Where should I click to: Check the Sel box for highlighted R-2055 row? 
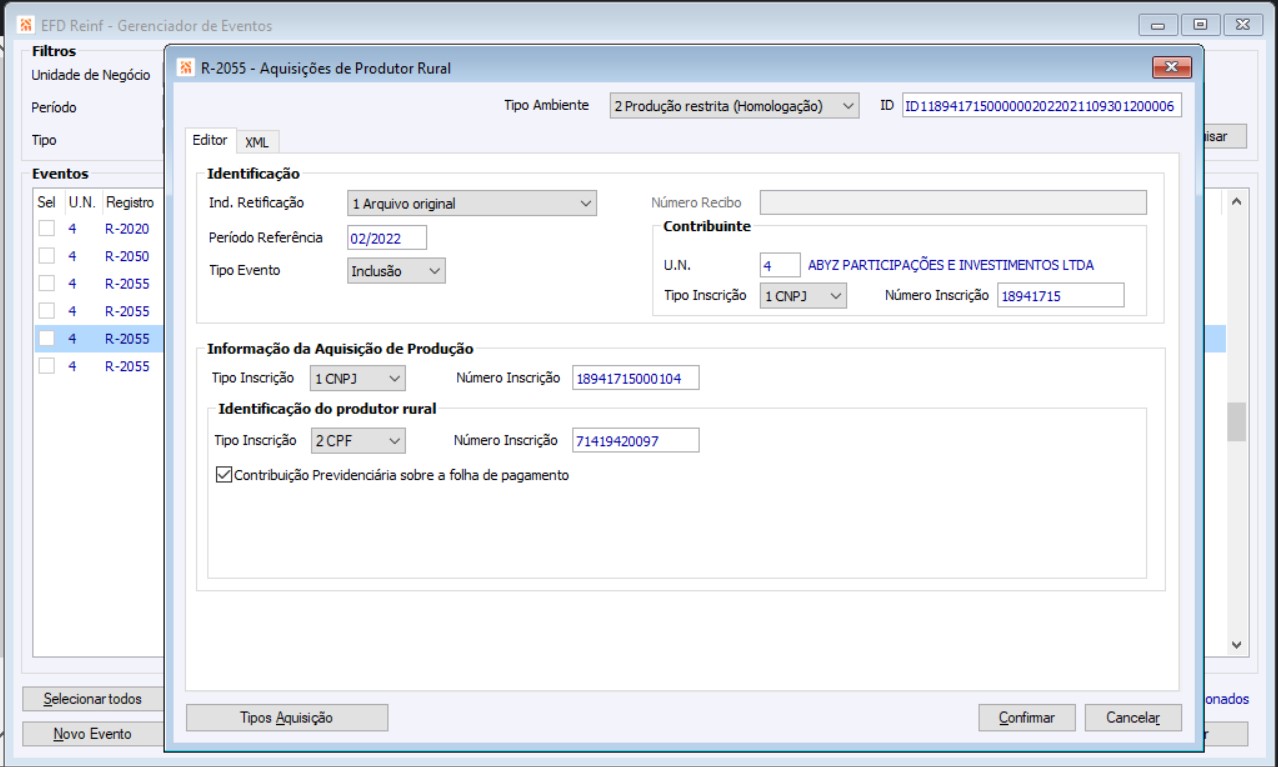tap(46, 339)
